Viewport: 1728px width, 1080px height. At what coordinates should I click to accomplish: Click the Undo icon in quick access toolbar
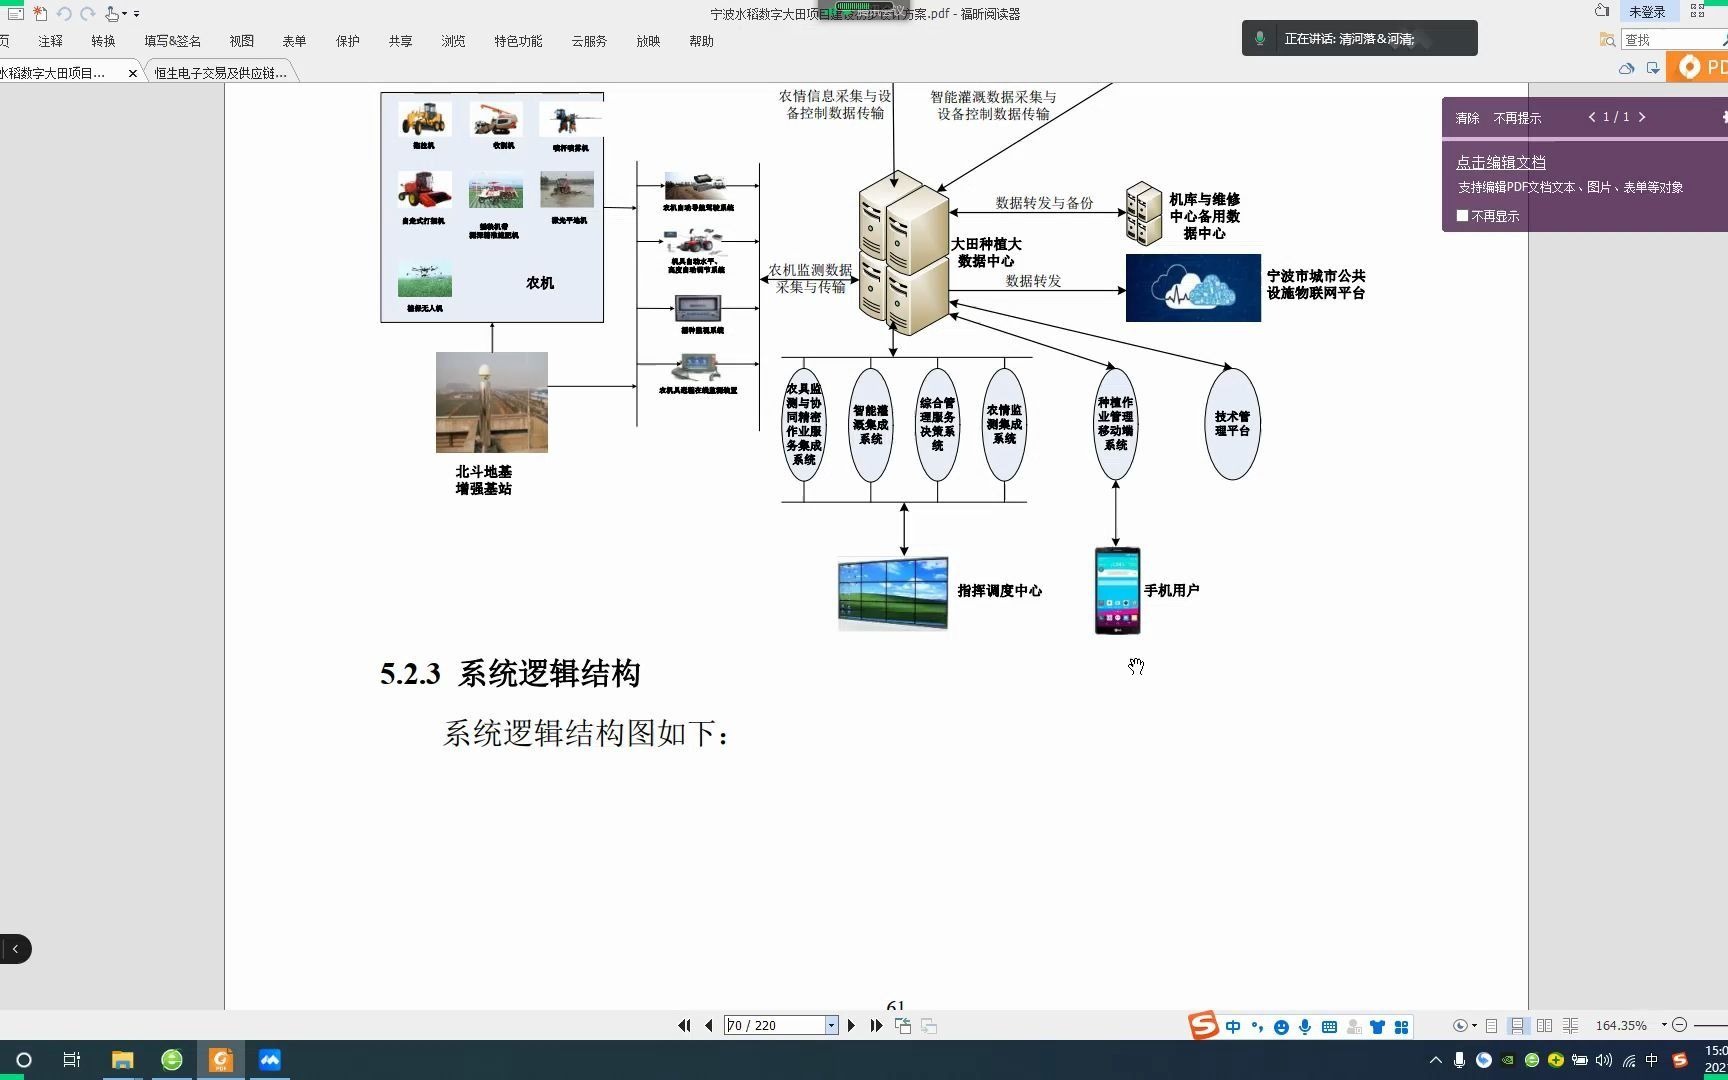64,14
